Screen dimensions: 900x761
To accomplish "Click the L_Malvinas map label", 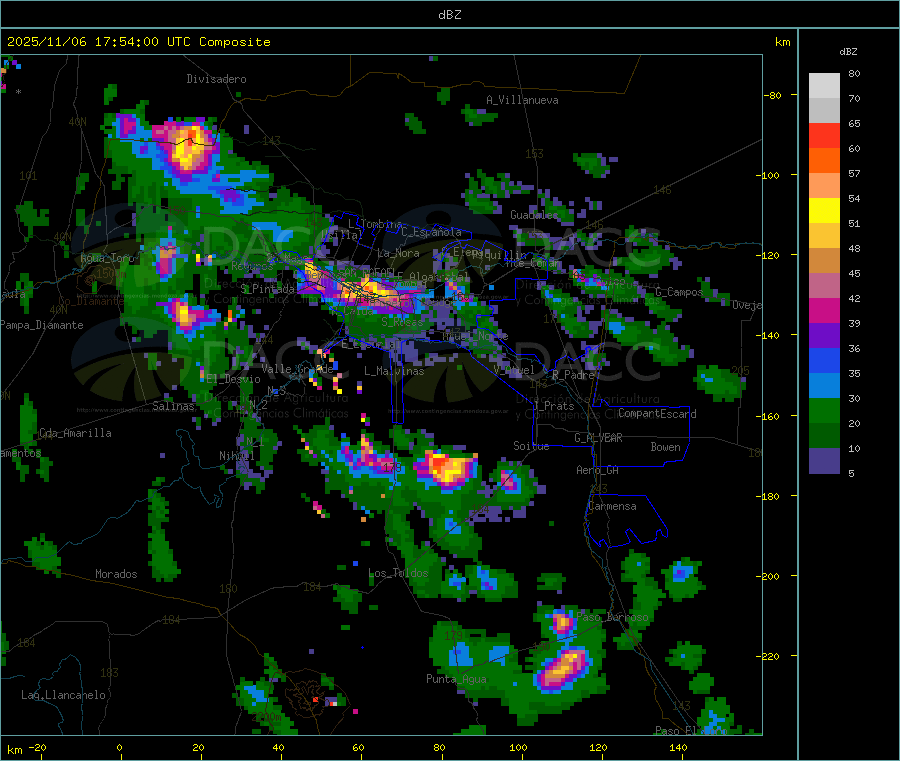I will click(394, 371).
